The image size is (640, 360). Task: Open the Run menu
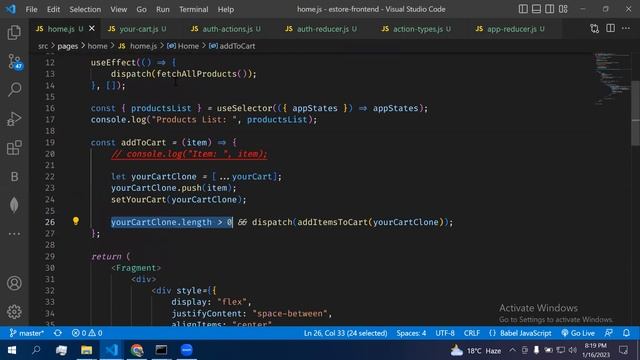click(162, 9)
